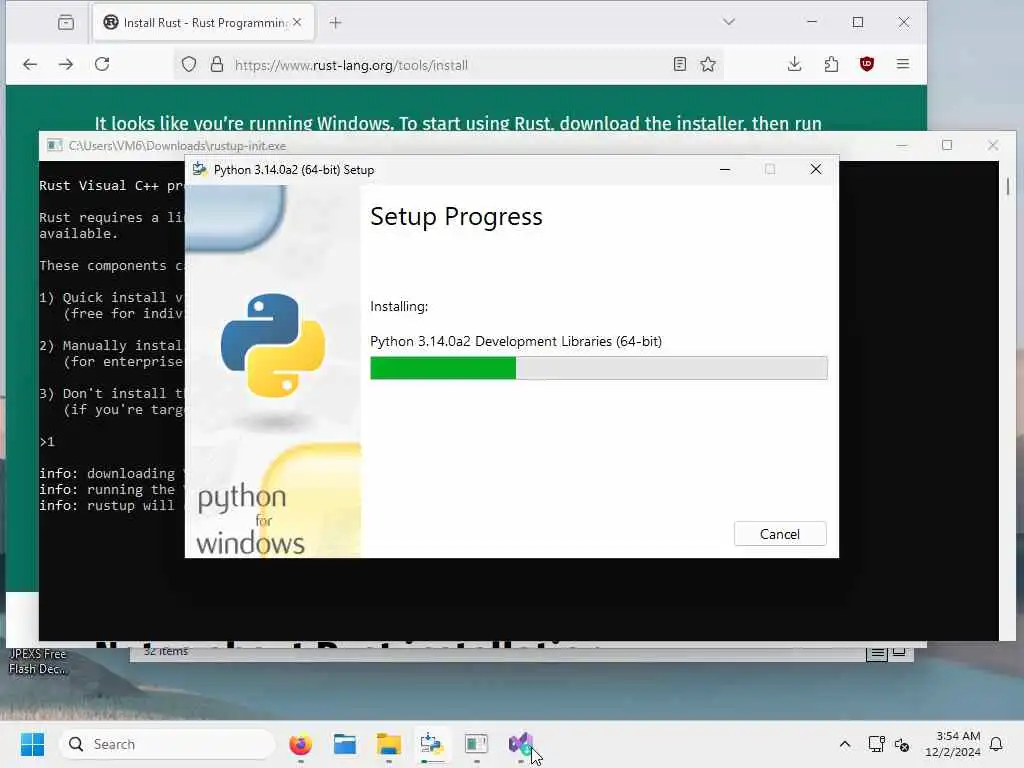The height and width of the screenshot is (768, 1024).
Task: Open the clock and date panel
Action: (953, 744)
